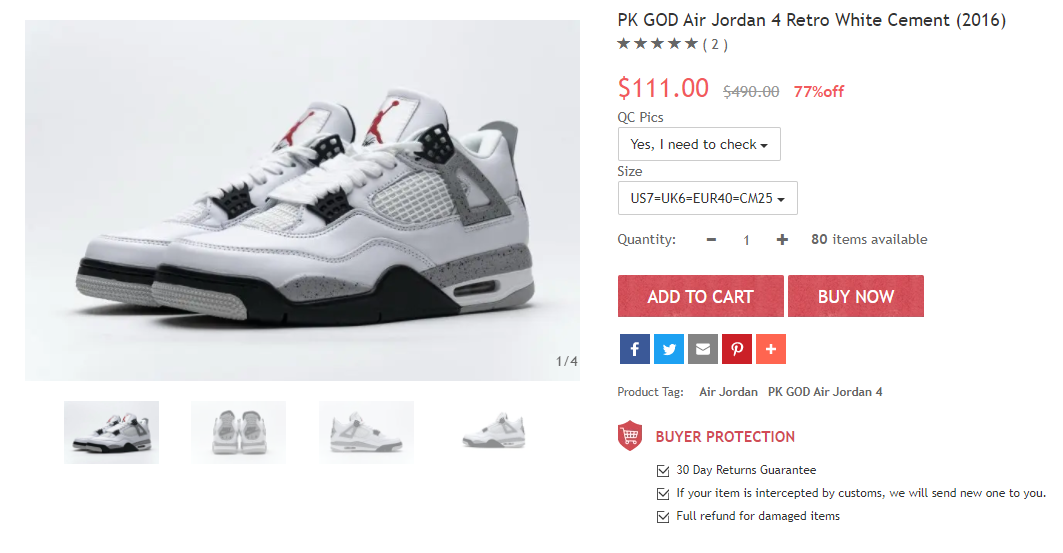Pin product on Pinterest

point(737,349)
